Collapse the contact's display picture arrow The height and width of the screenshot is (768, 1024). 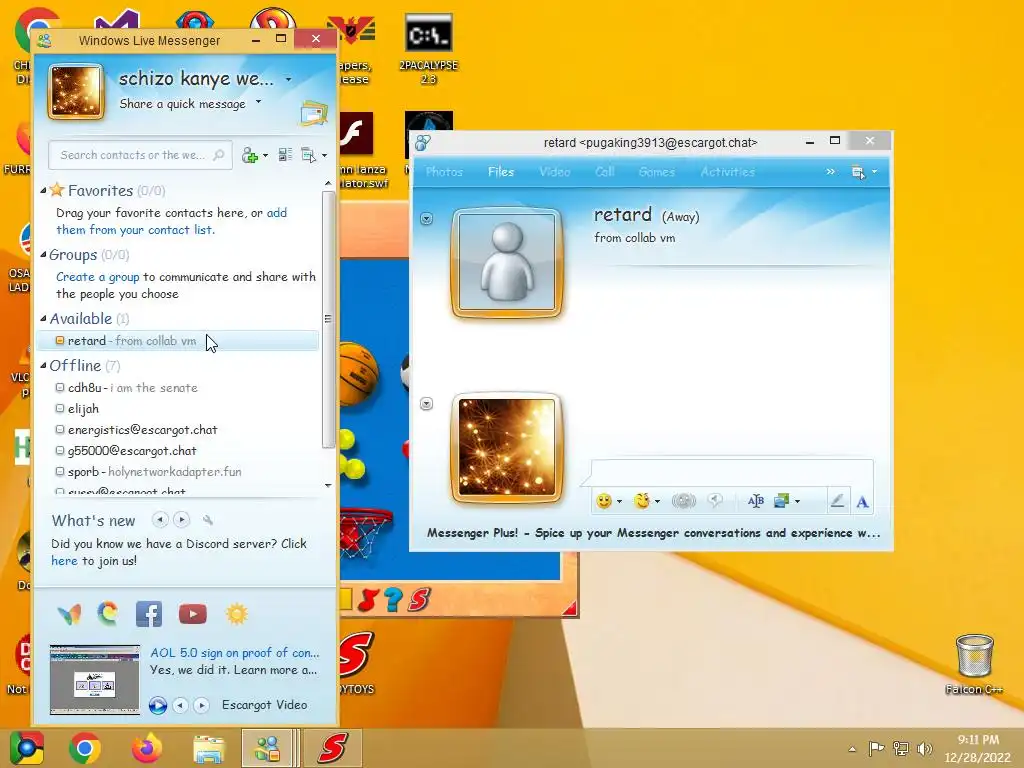(426, 218)
